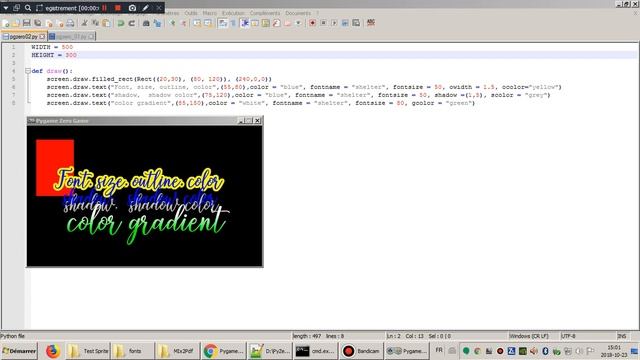The width and height of the screenshot is (640, 360).
Task: Pause the recording with the red pause button
Action: [x=104, y=8]
